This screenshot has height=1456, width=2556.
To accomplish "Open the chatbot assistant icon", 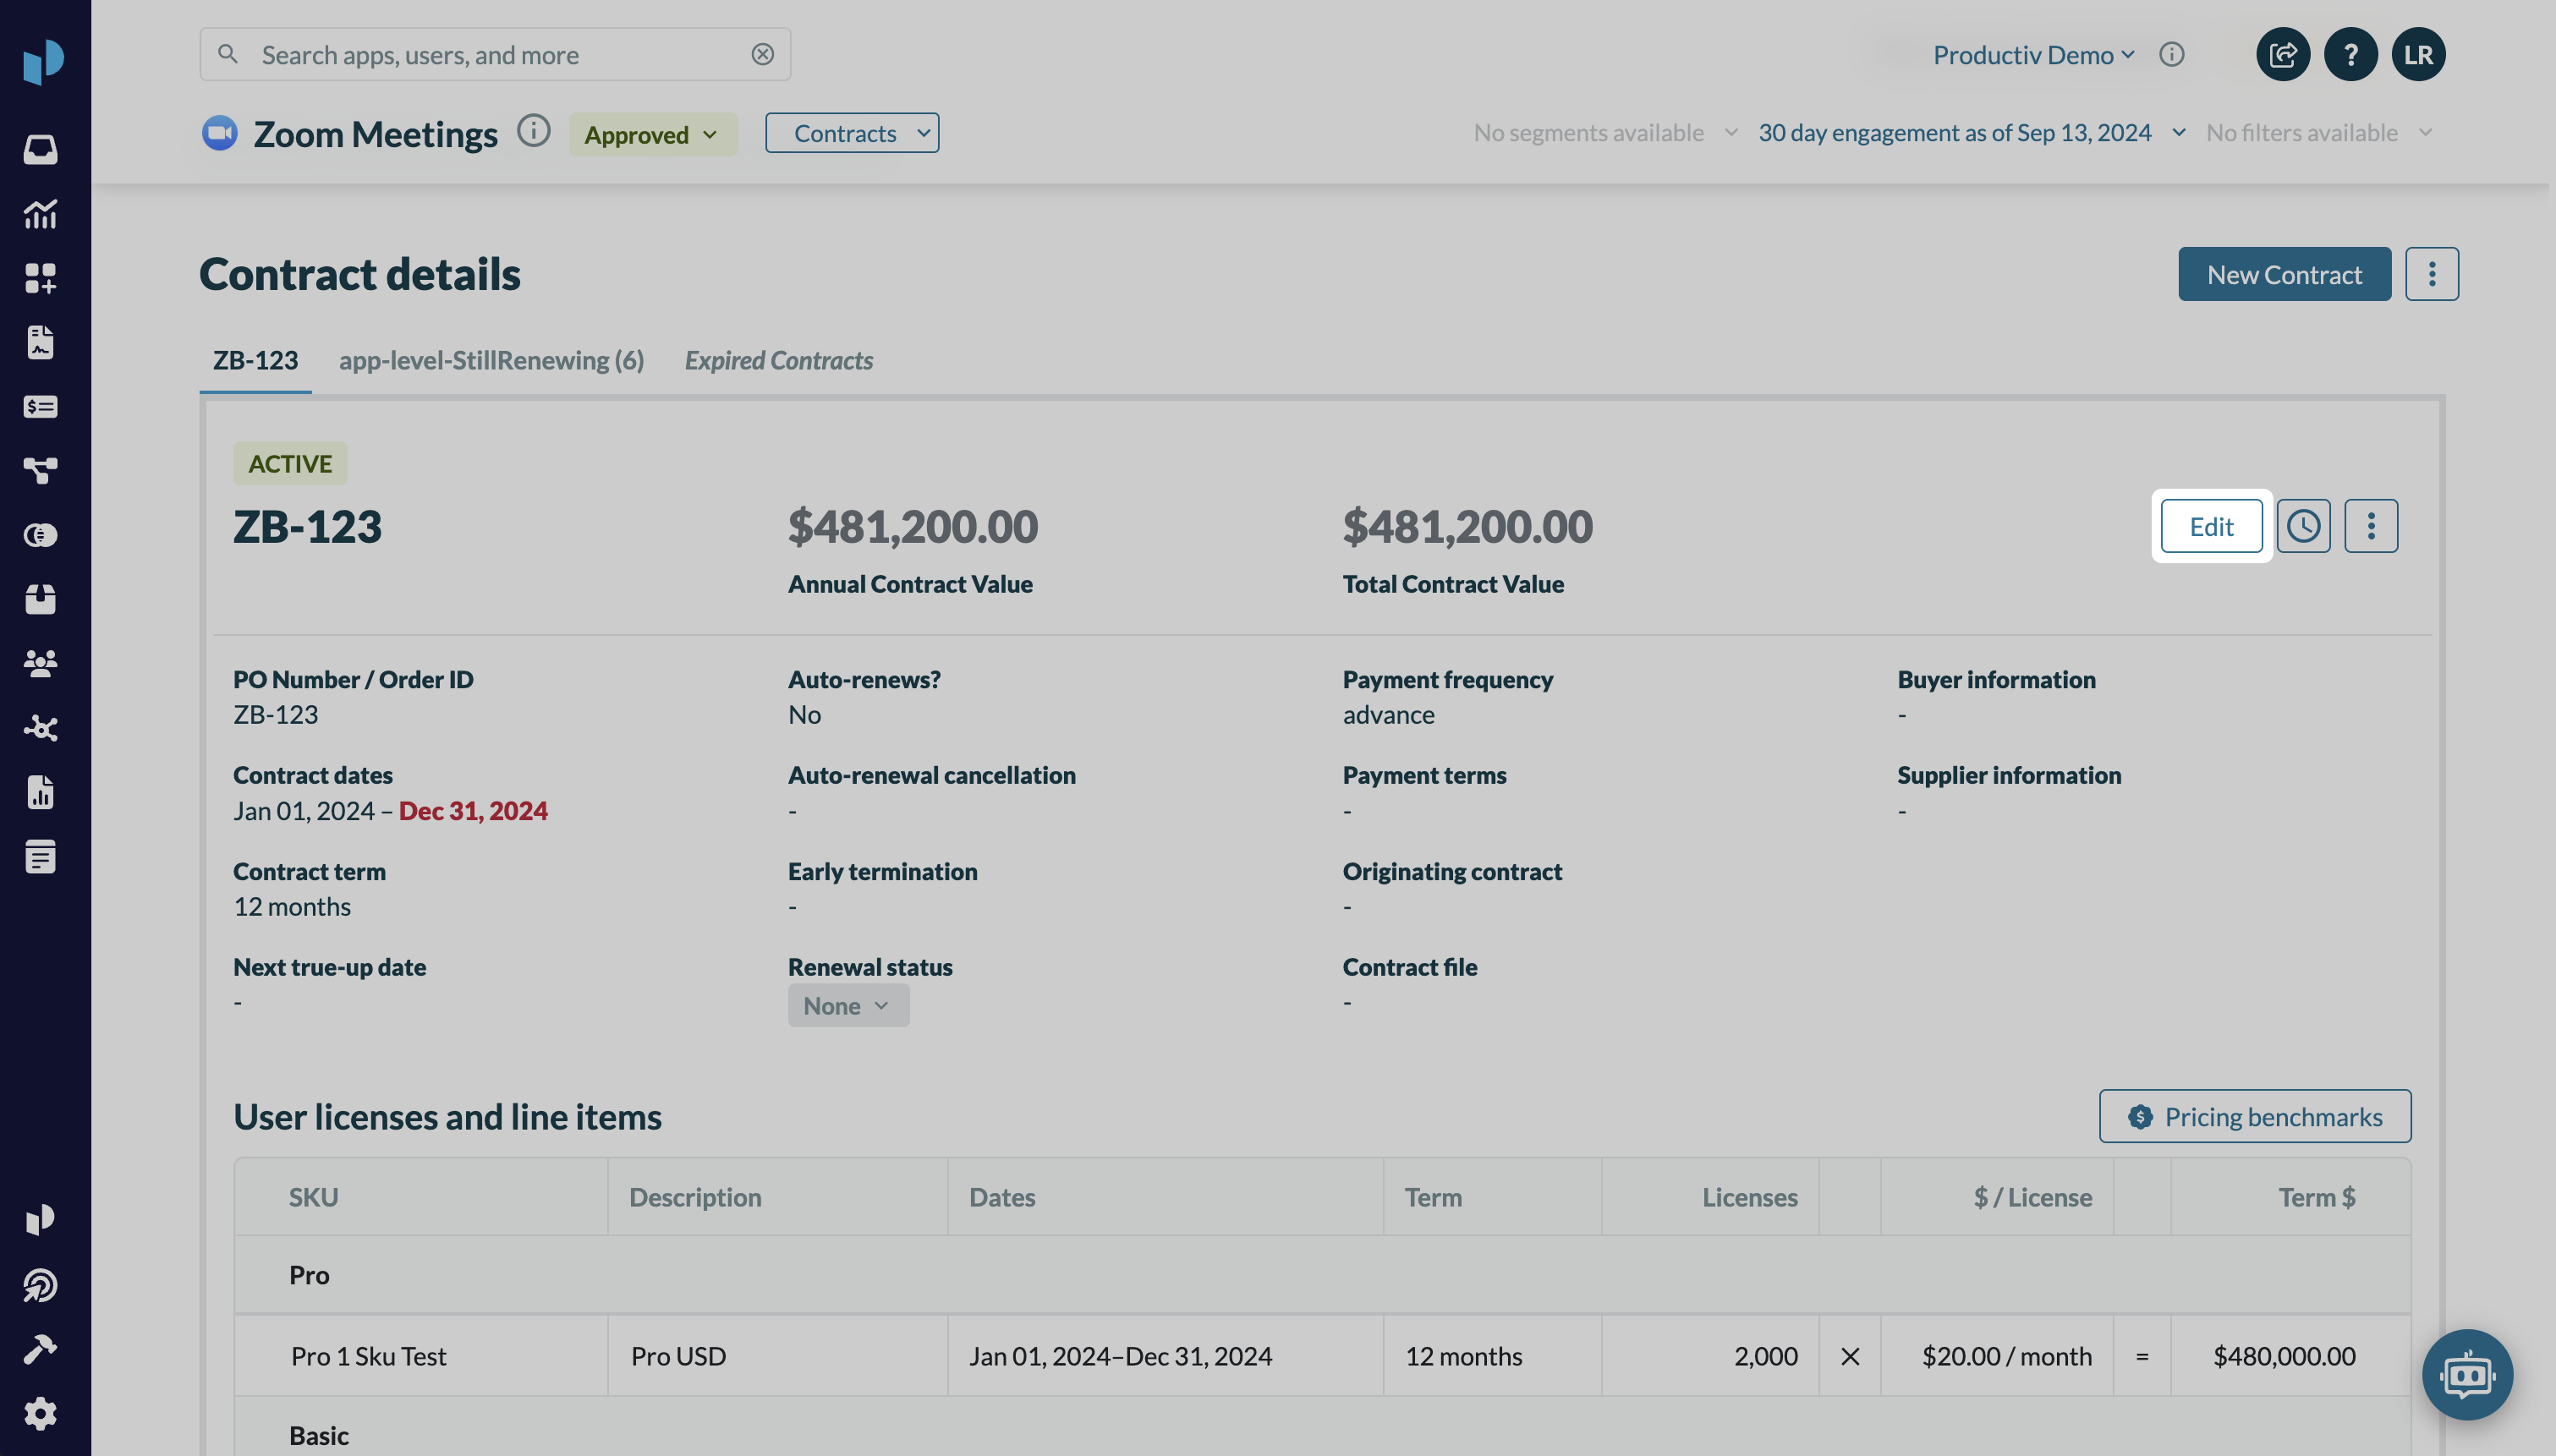I will click(x=2466, y=1375).
